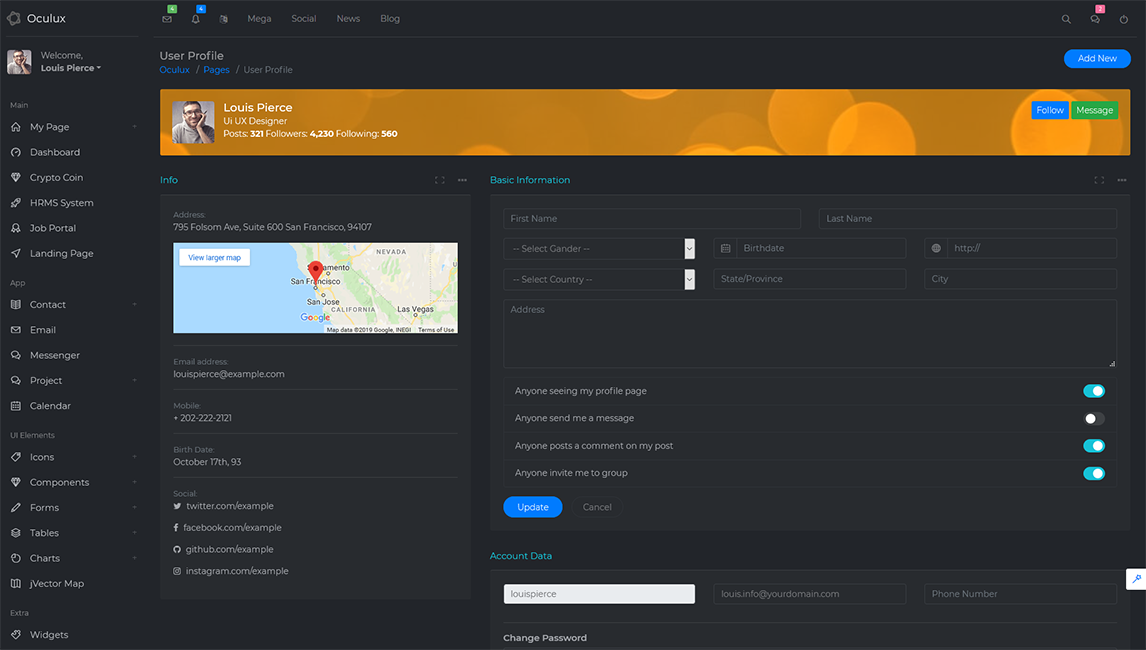
Task: Open Dashboard in the sidebar
Action: [55, 152]
